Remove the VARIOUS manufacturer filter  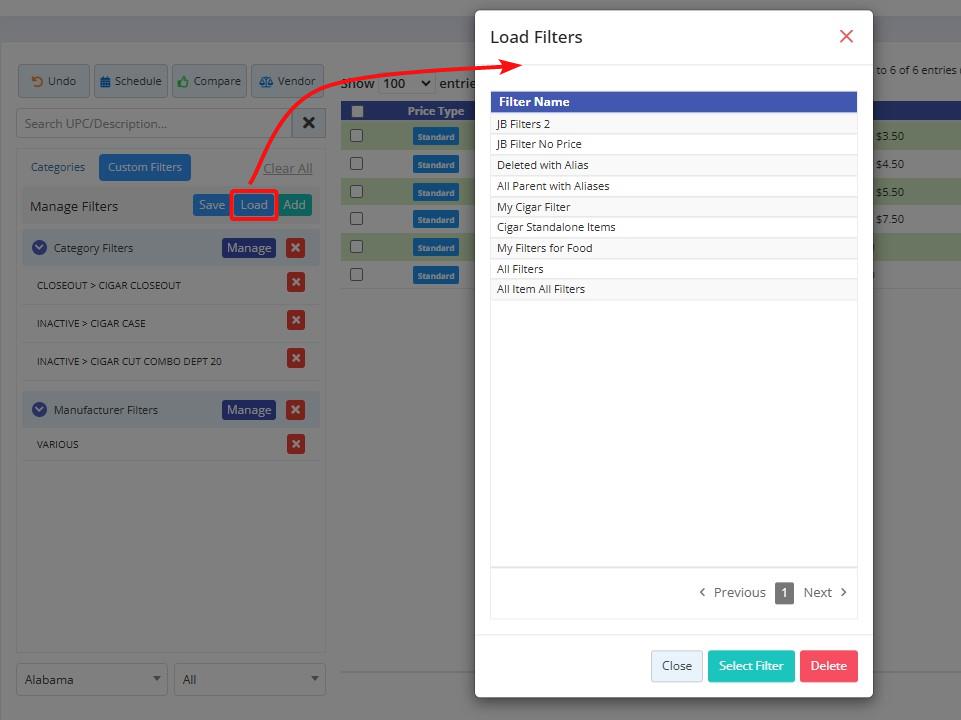click(295, 444)
